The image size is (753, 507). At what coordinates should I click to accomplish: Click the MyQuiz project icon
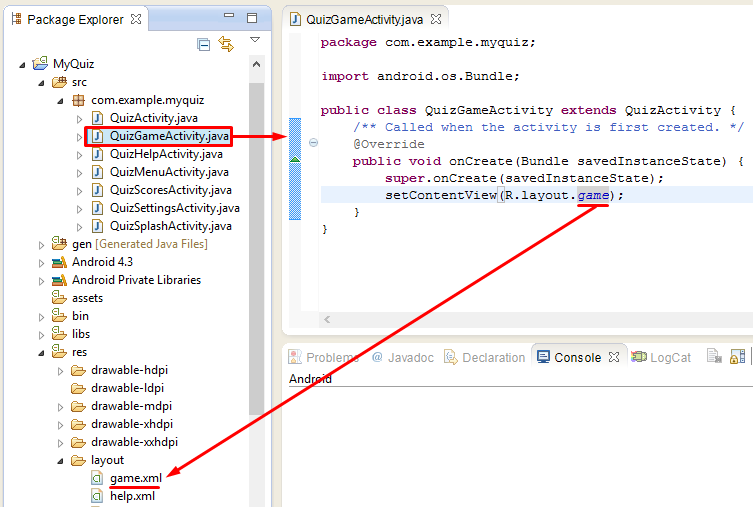[x=40, y=63]
